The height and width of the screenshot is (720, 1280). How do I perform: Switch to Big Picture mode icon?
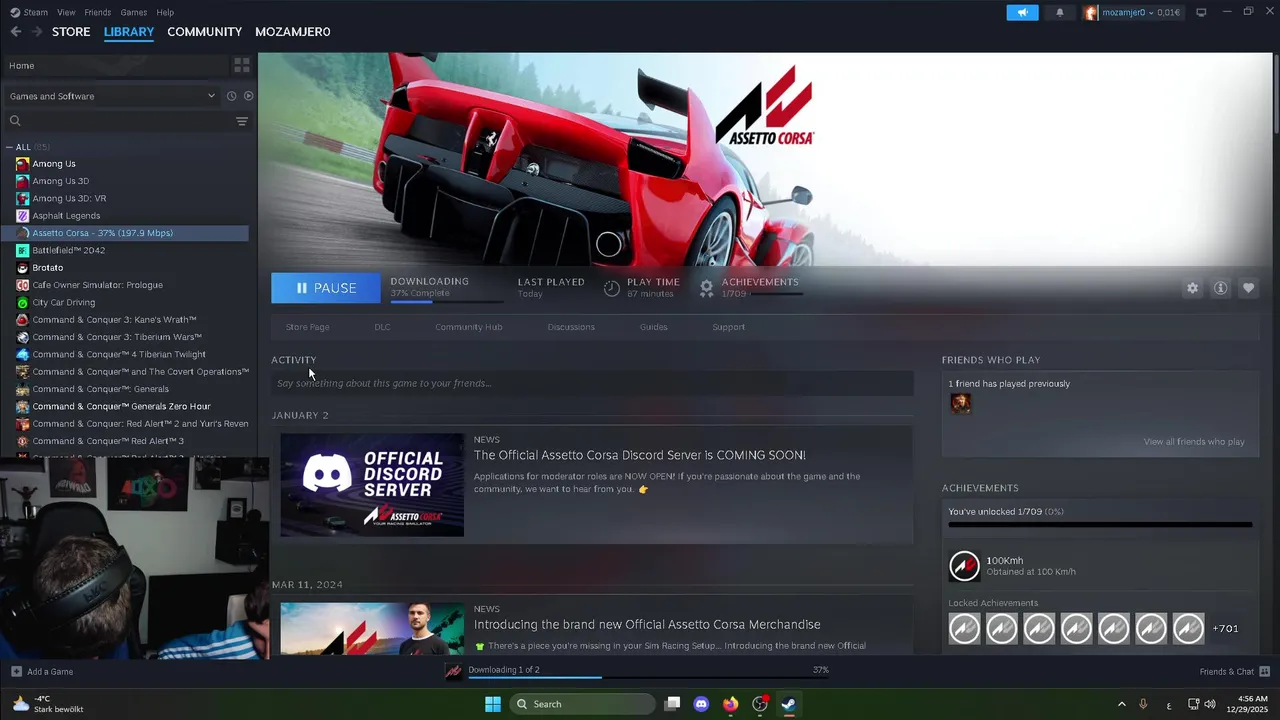click(1201, 12)
